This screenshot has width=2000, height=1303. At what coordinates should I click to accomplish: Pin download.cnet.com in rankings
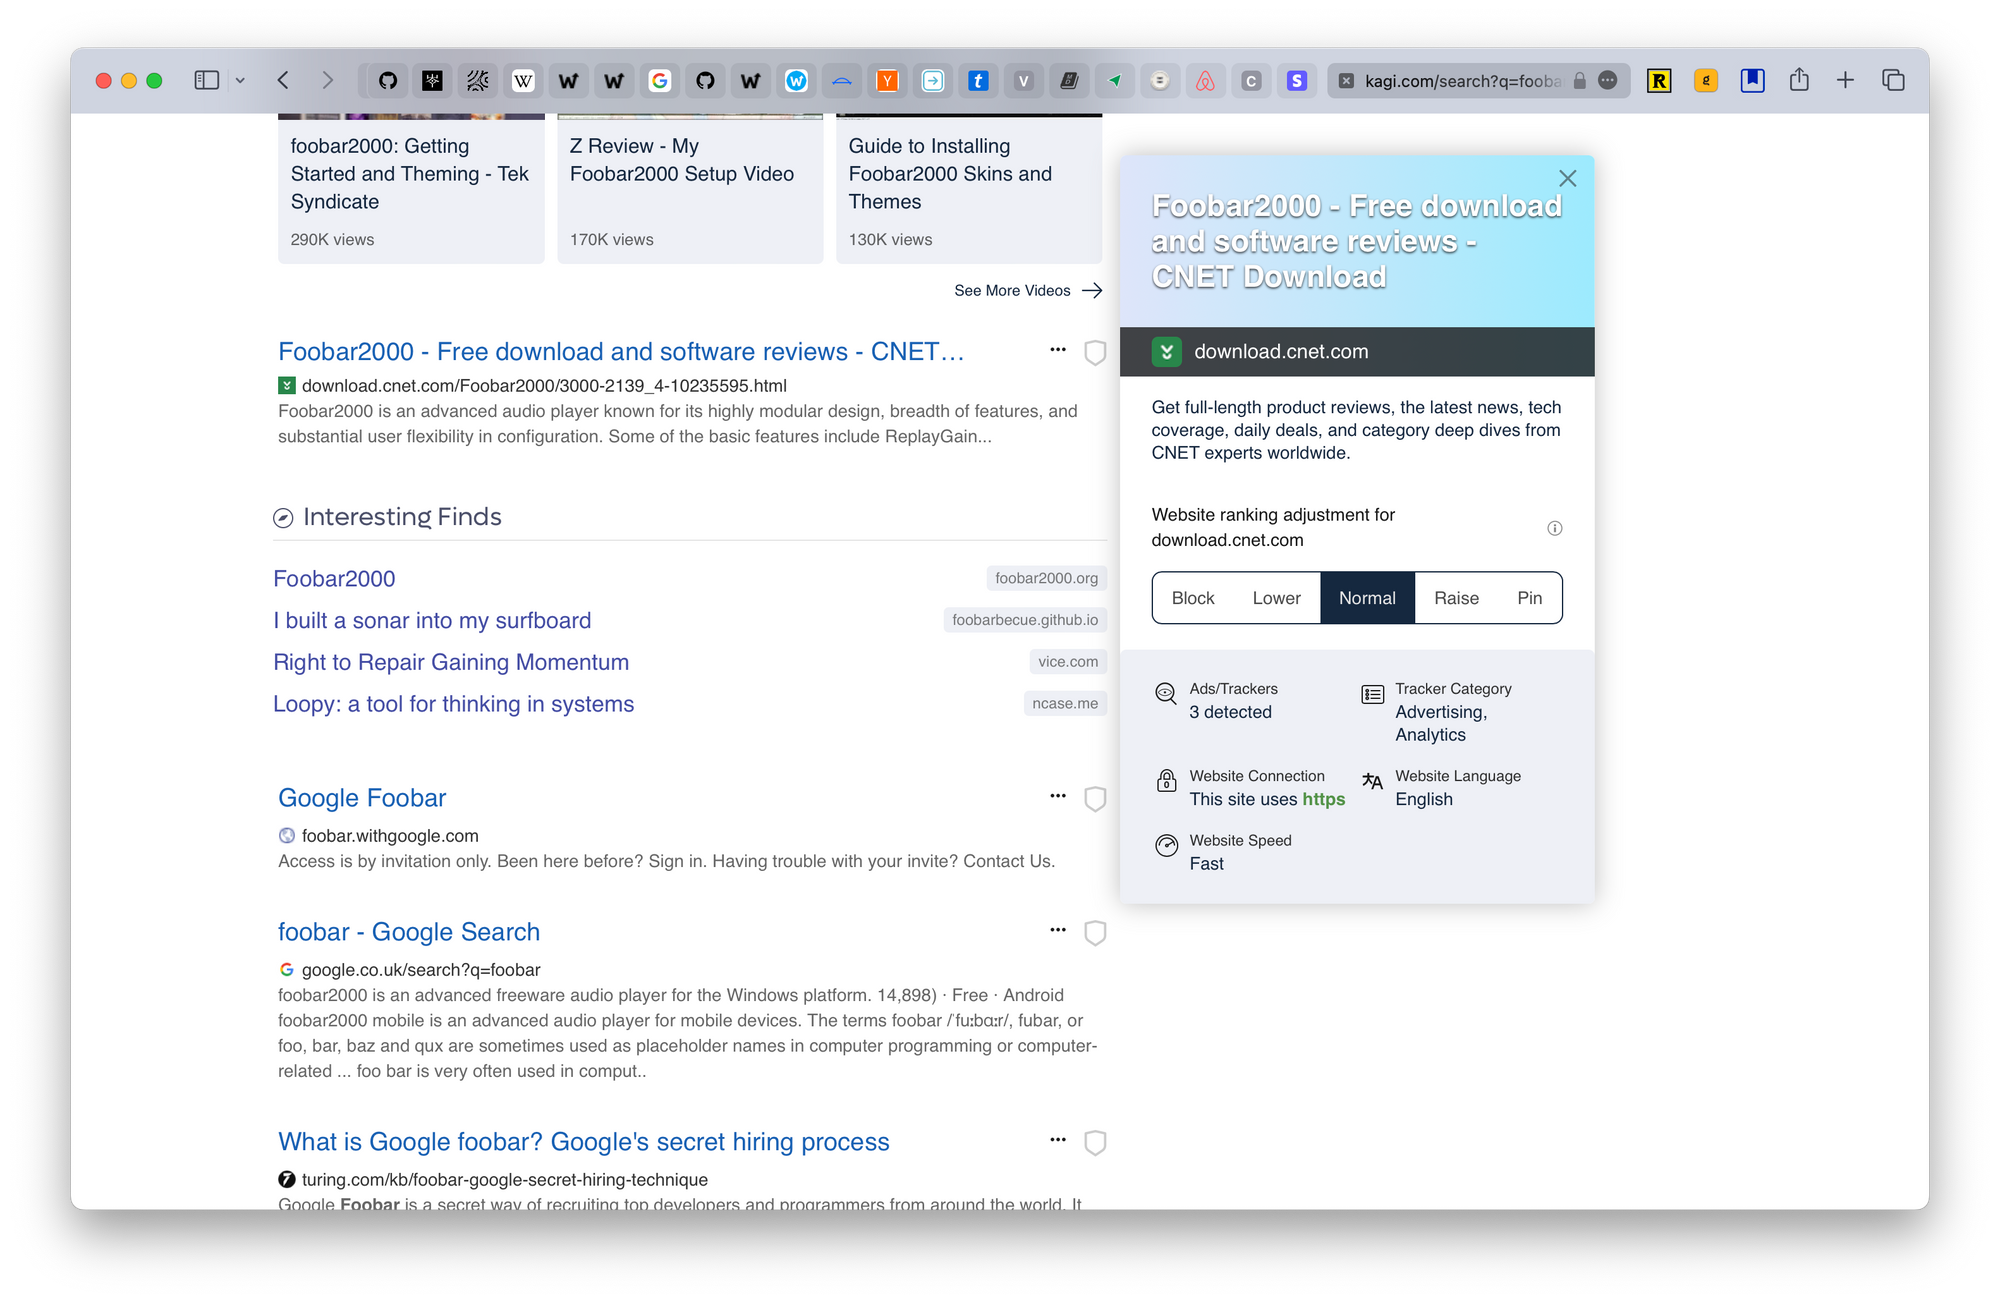(x=1529, y=598)
